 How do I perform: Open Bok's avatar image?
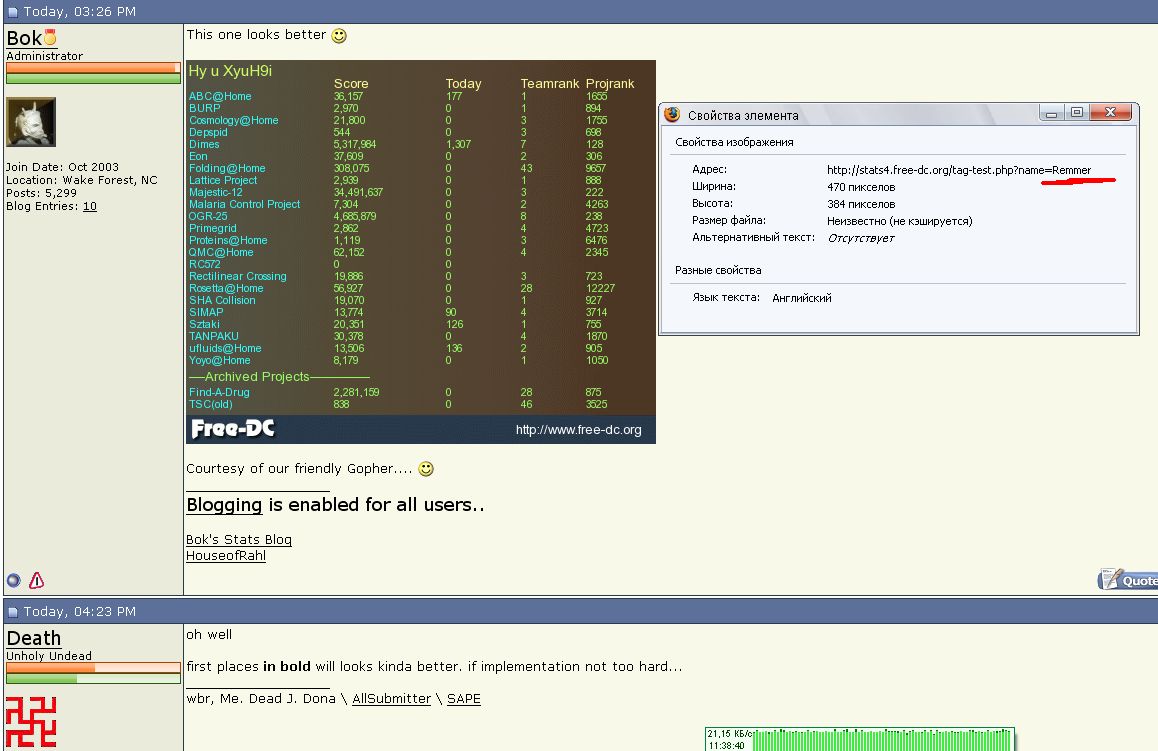click(31, 122)
